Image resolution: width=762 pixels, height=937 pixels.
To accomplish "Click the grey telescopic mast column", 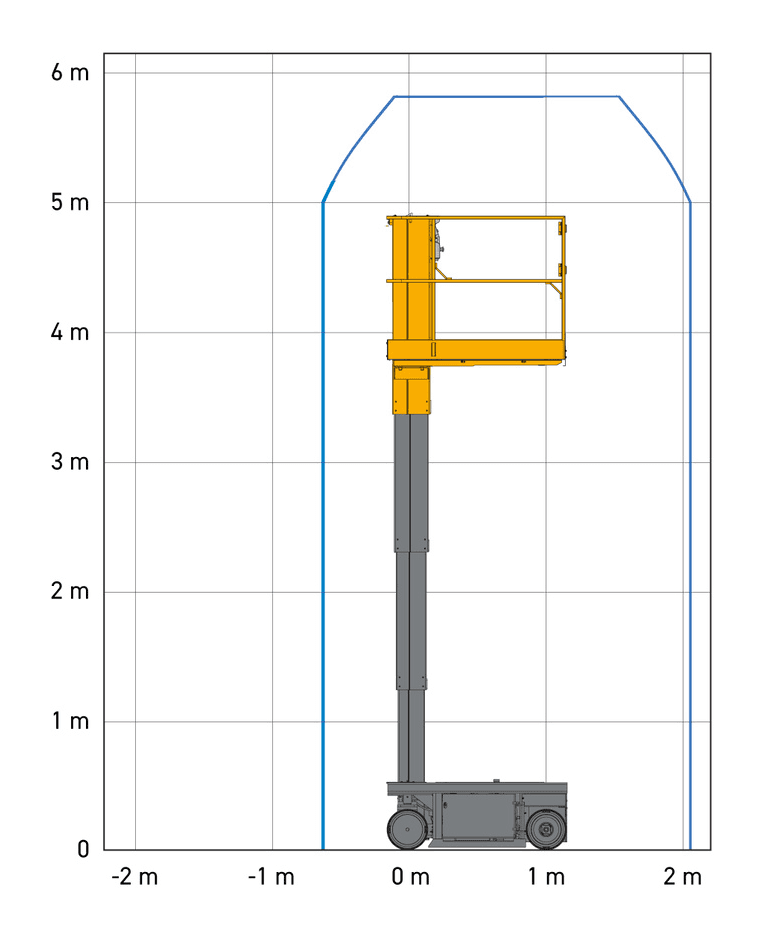I will point(411,598).
